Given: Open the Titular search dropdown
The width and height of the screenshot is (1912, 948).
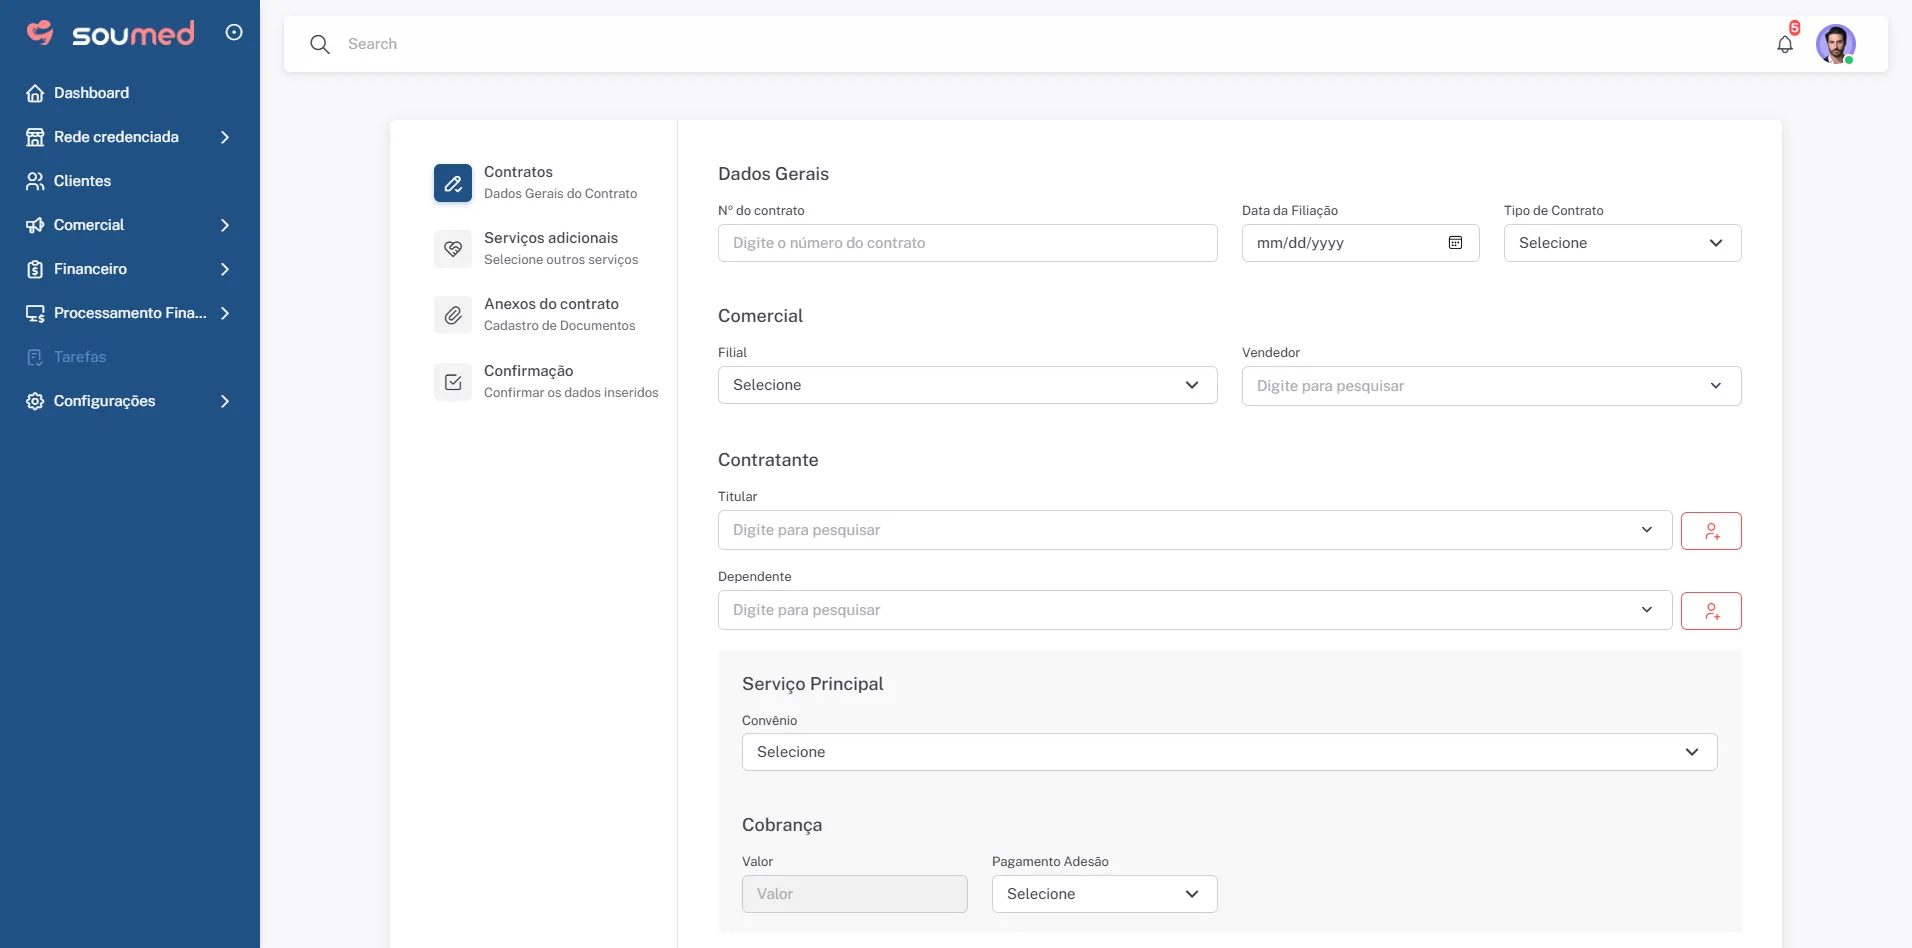Looking at the screenshot, I should pos(1194,530).
